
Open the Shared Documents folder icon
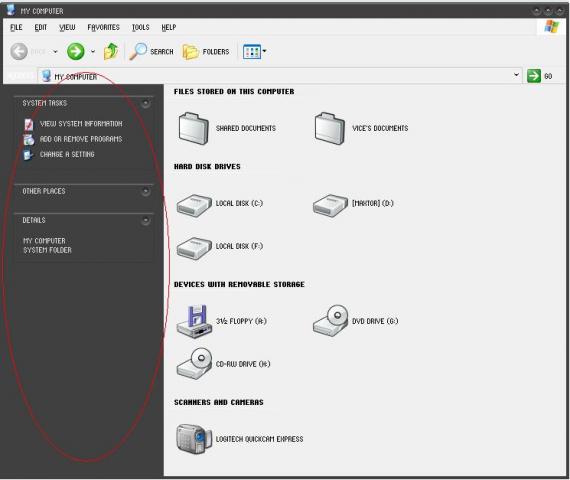point(193,128)
